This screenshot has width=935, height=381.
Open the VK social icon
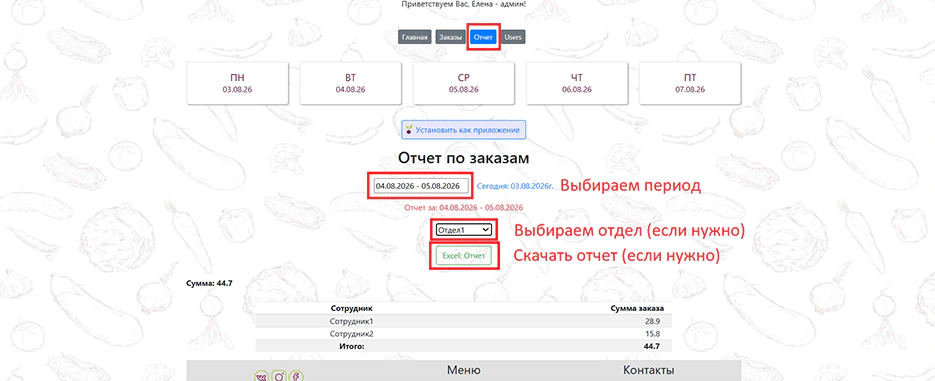click(261, 376)
